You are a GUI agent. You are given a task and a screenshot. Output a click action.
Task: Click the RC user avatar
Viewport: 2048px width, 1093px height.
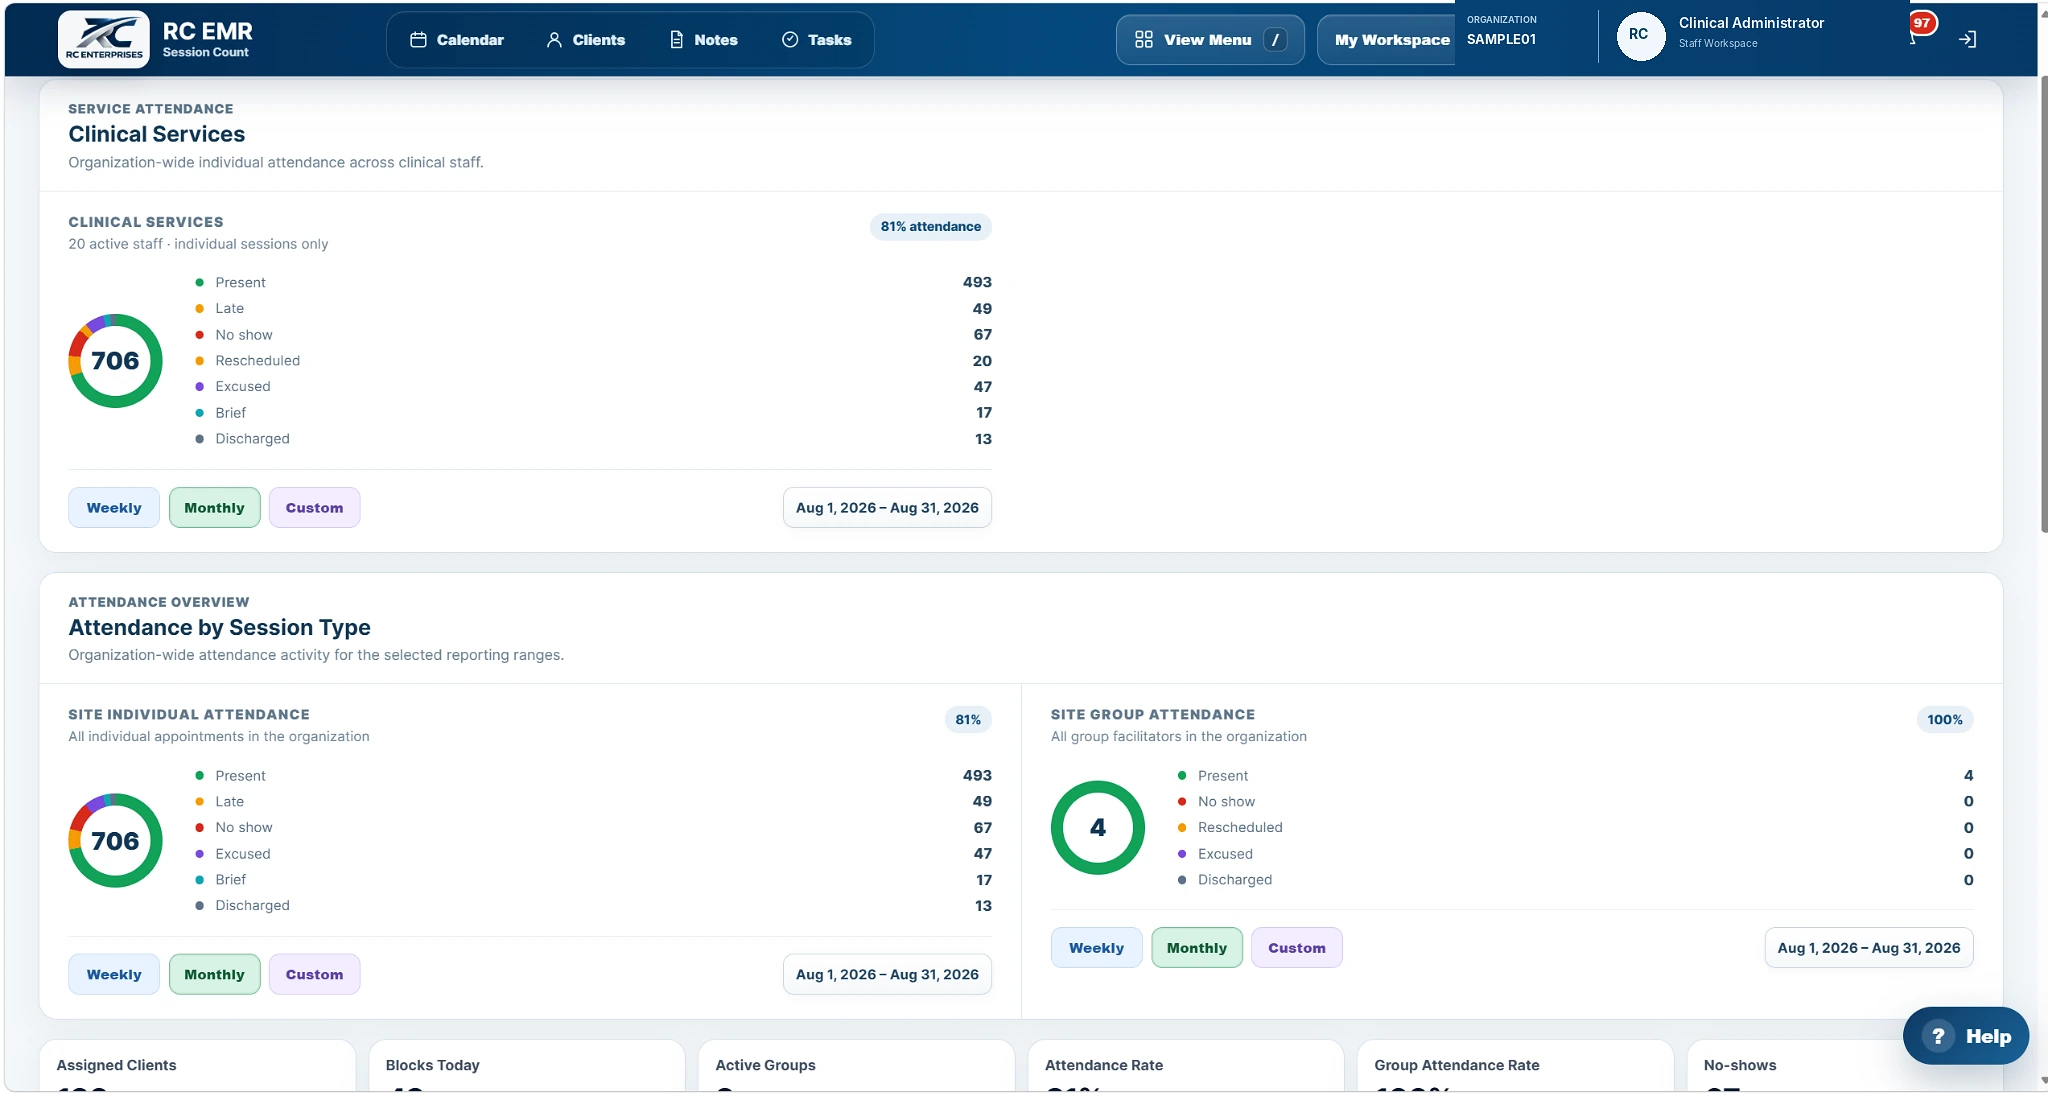point(1640,35)
